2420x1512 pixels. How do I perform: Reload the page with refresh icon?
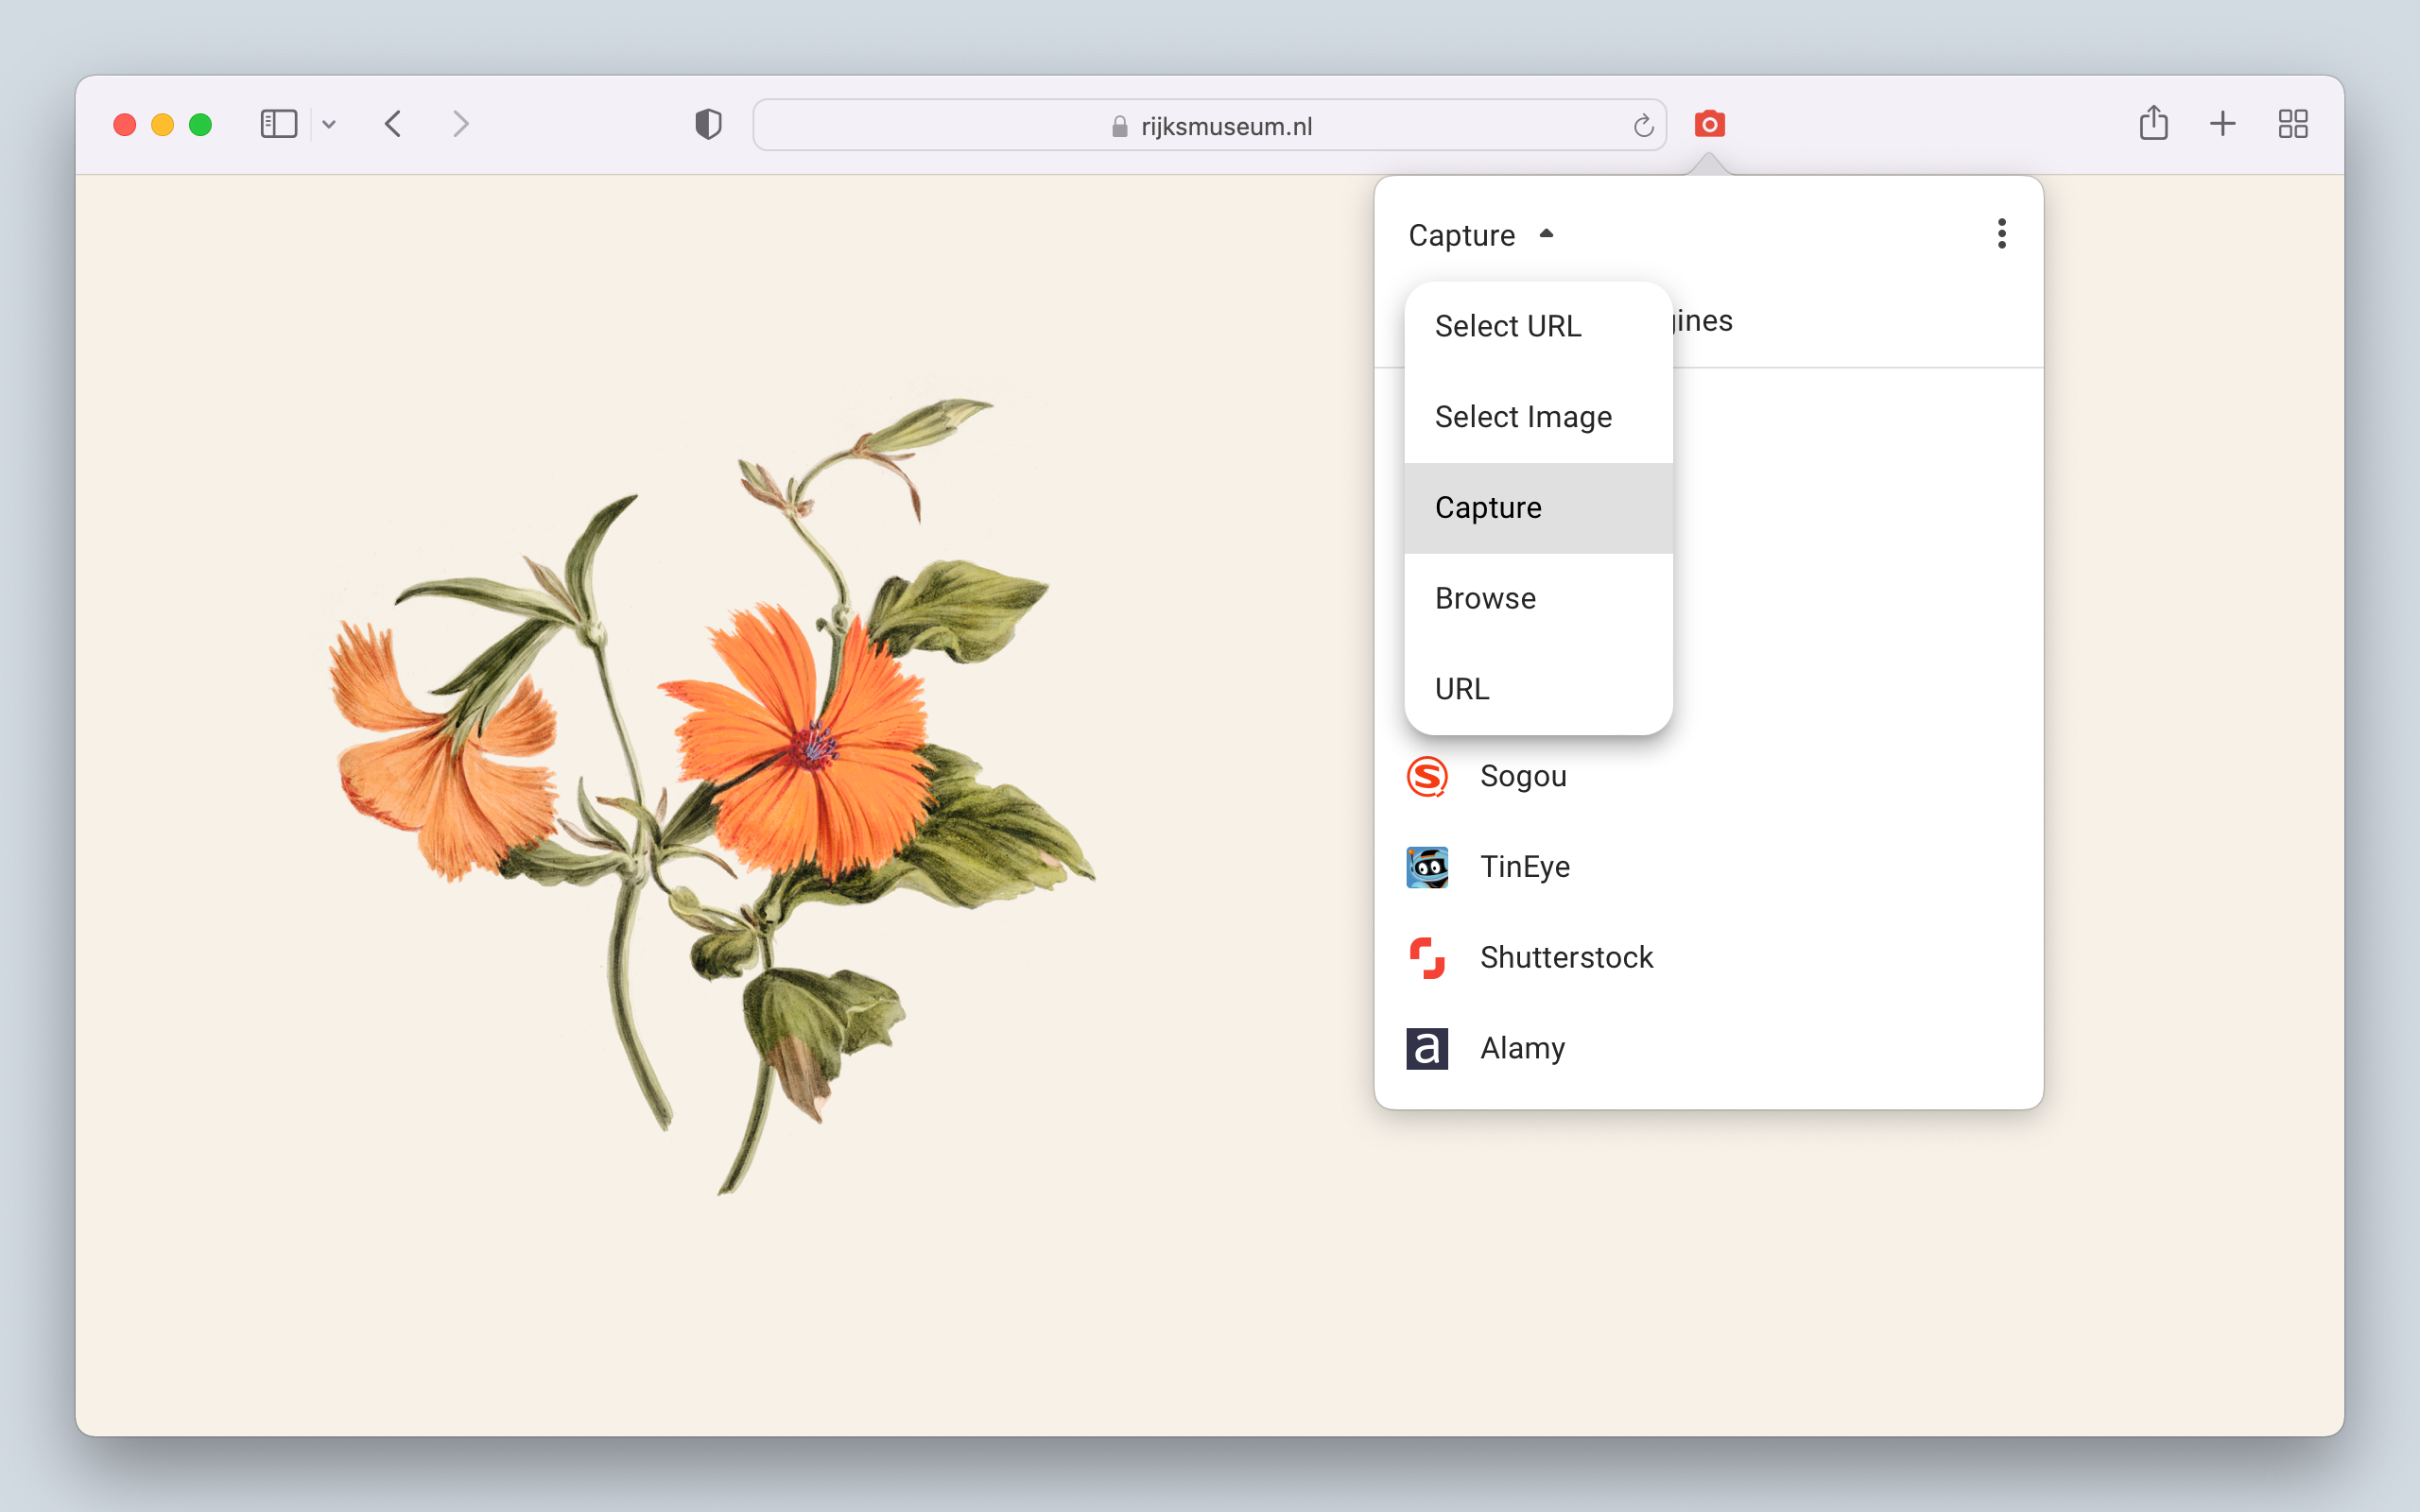pos(1642,126)
